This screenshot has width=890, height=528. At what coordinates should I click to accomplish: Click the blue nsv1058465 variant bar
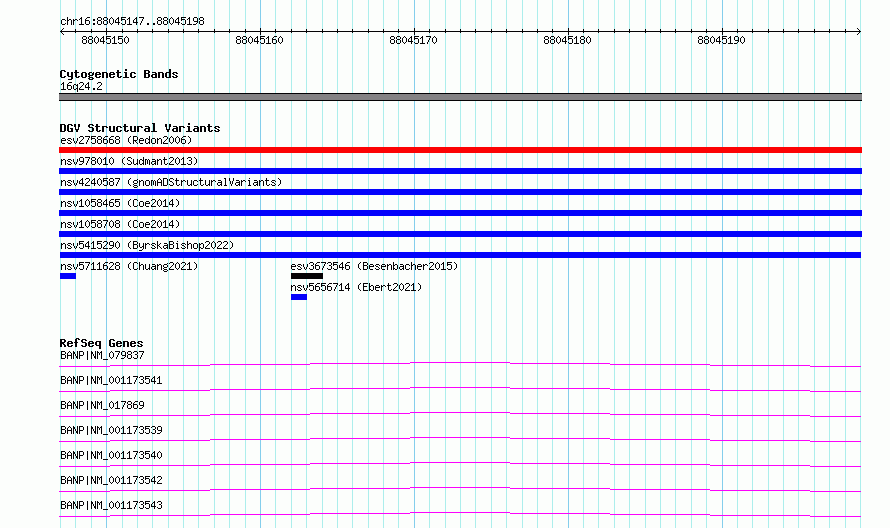460,213
